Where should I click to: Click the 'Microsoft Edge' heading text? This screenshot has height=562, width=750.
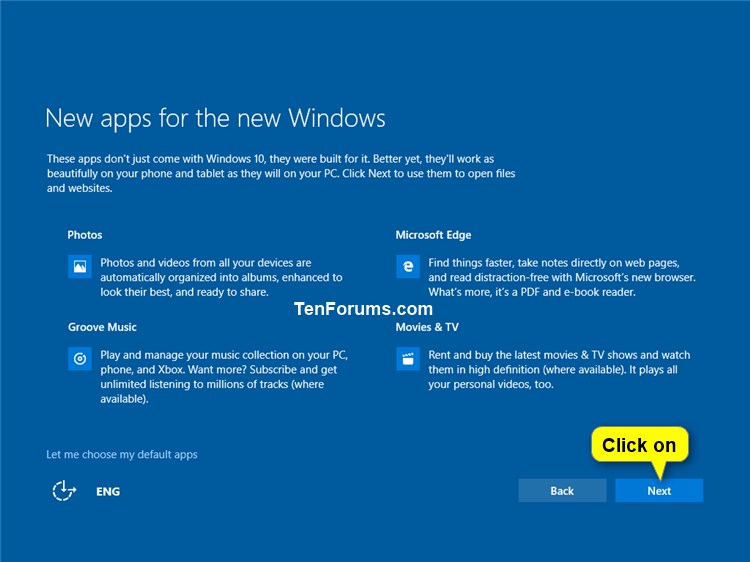(433, 235)
